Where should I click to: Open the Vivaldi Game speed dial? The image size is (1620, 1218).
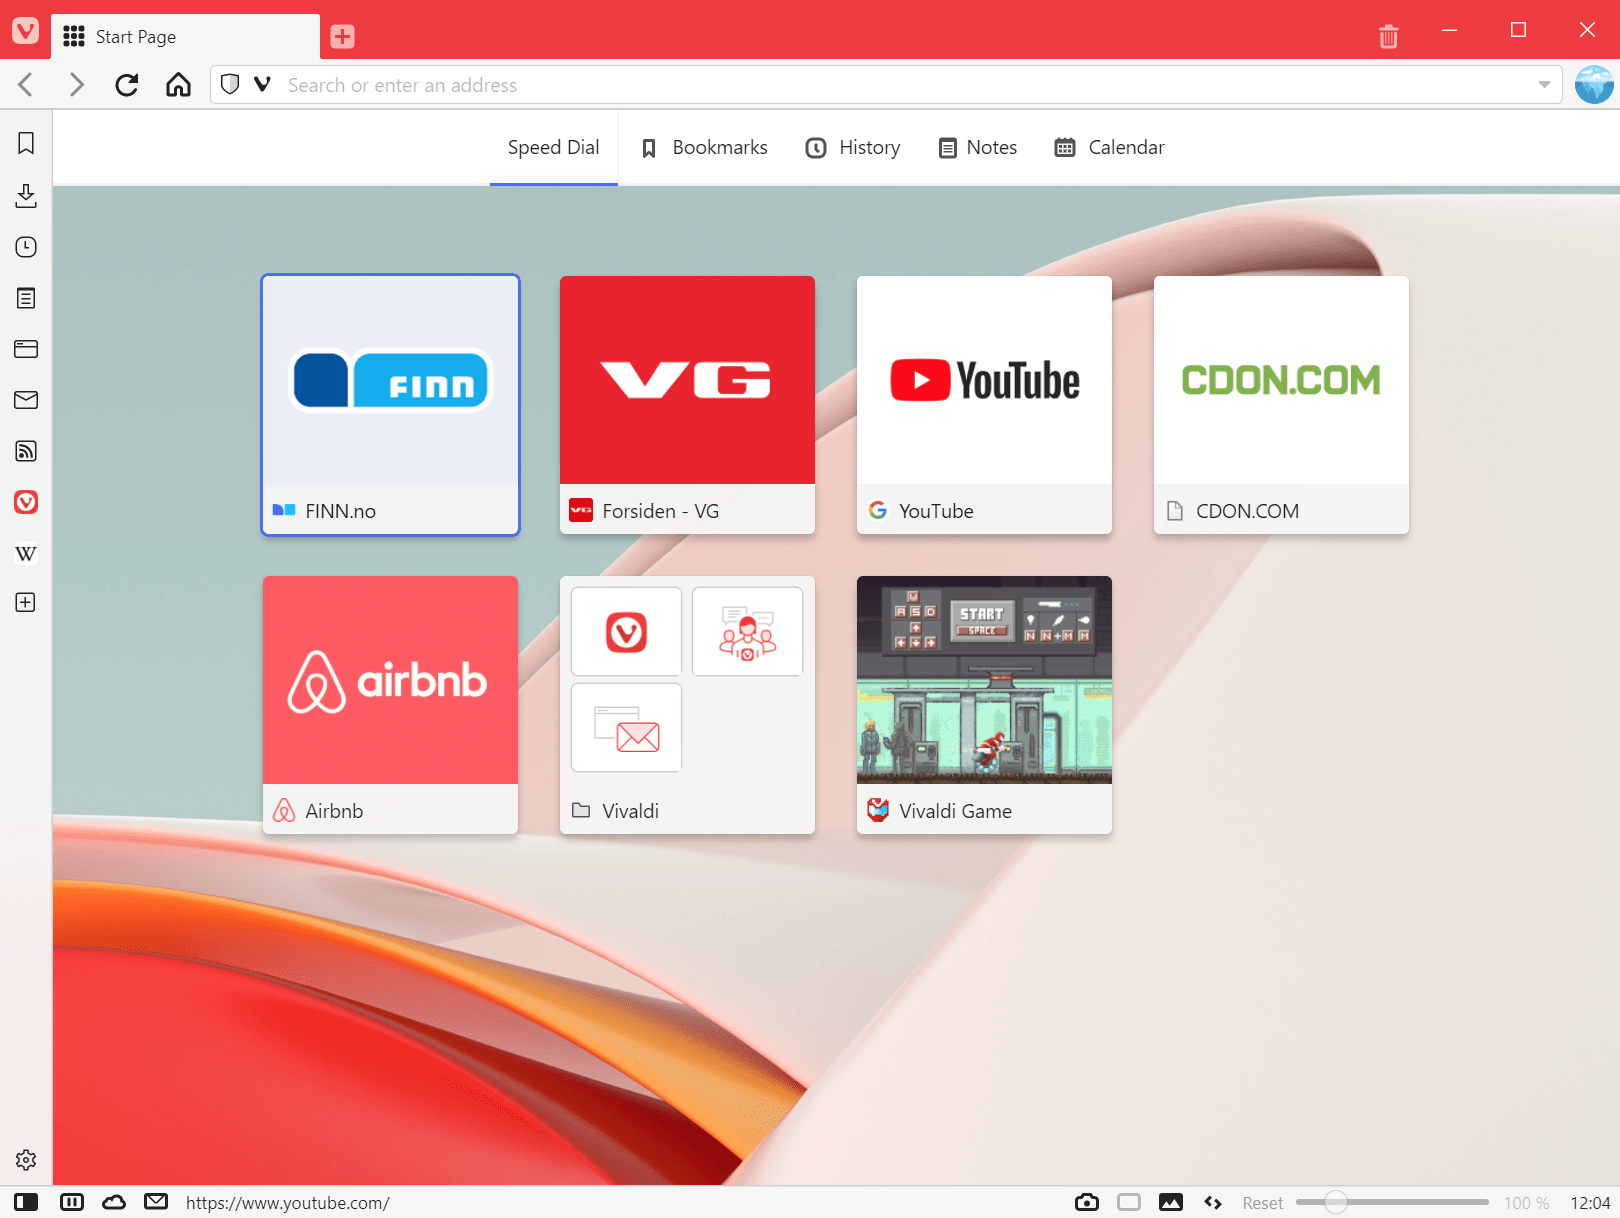(984, 705)
